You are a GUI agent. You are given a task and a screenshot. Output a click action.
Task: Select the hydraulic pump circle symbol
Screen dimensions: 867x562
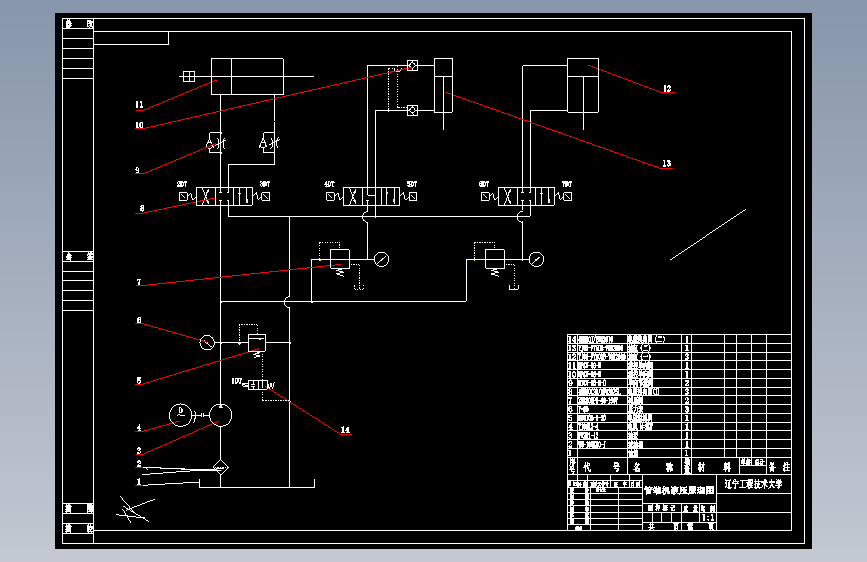point(220,415)
